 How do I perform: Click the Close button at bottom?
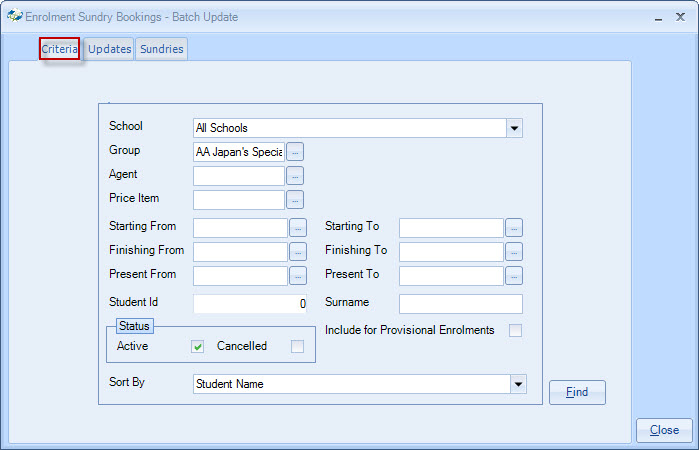[x=664, y=430]
